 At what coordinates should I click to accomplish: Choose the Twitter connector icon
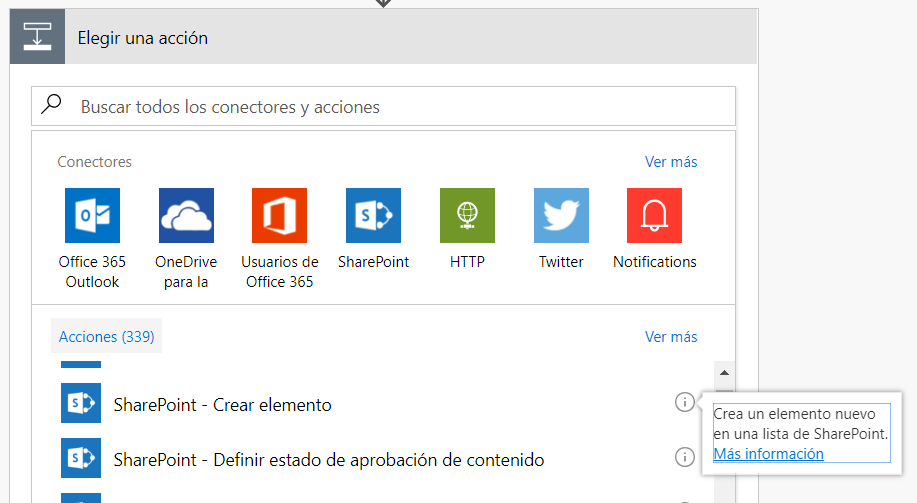(x=561, y=215)
